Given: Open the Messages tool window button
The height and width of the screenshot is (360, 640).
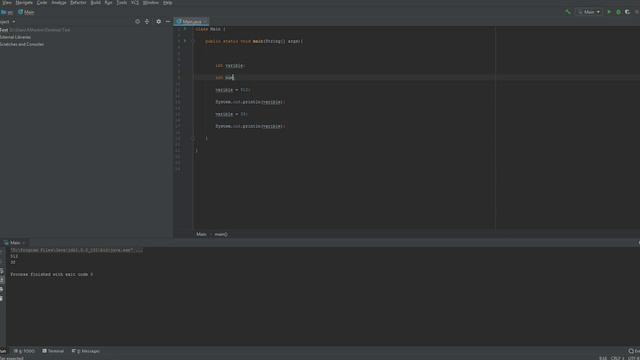Looking at the screenshot, I should pyautogui.click(x=86, y=351).
